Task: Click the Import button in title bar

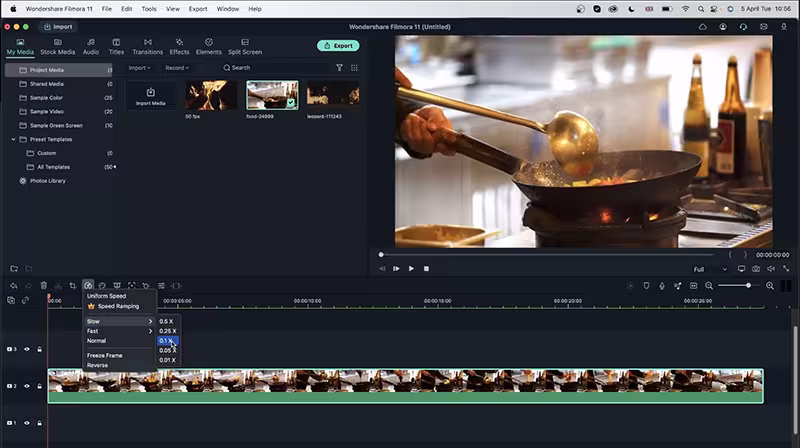Action: [x=58, y=27]
